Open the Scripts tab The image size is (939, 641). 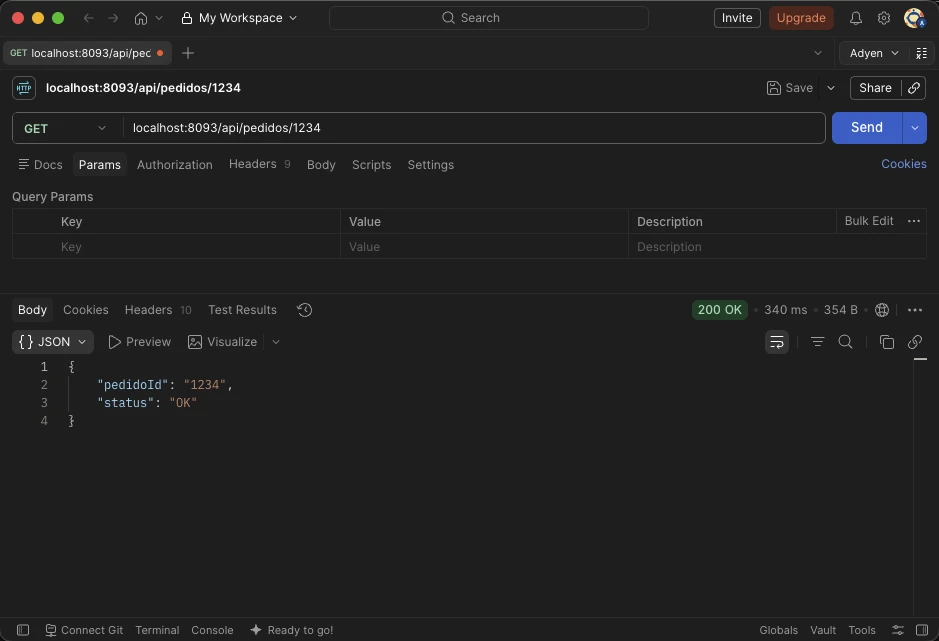(x=371, y=165)
